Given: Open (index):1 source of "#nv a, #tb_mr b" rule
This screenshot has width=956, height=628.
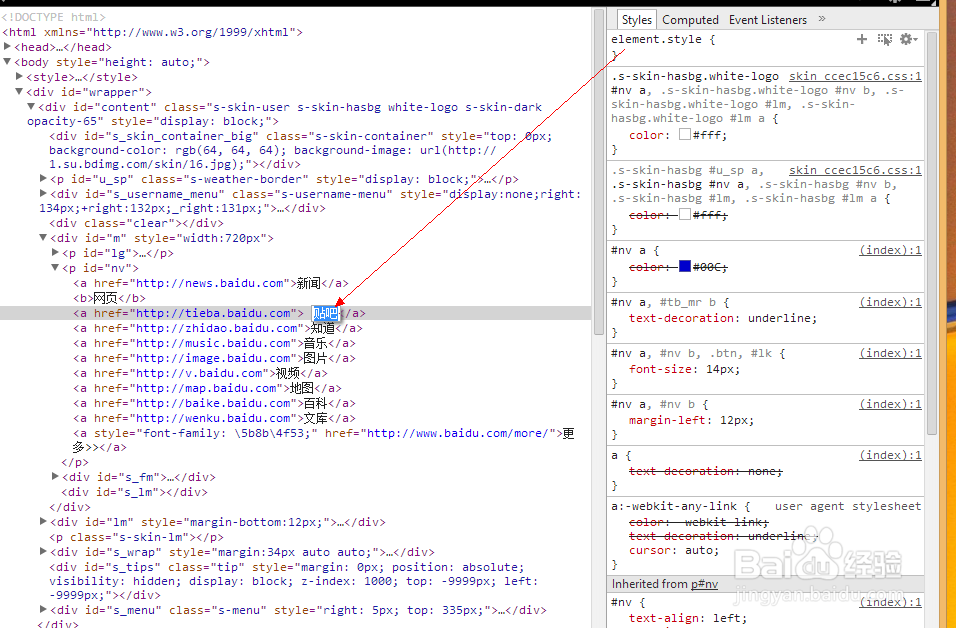Looking at the screenshot, I should coord(890,302).
